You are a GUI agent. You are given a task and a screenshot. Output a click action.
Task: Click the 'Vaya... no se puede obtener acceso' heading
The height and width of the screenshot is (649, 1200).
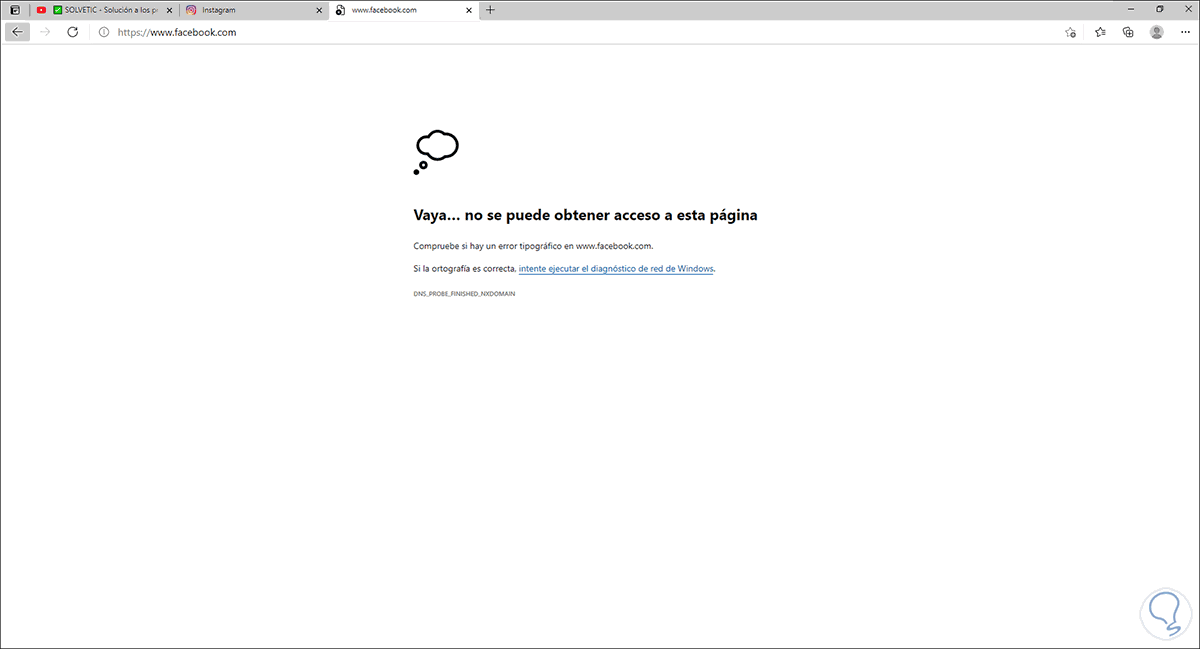pyautogui.click(x=585, y=215)
